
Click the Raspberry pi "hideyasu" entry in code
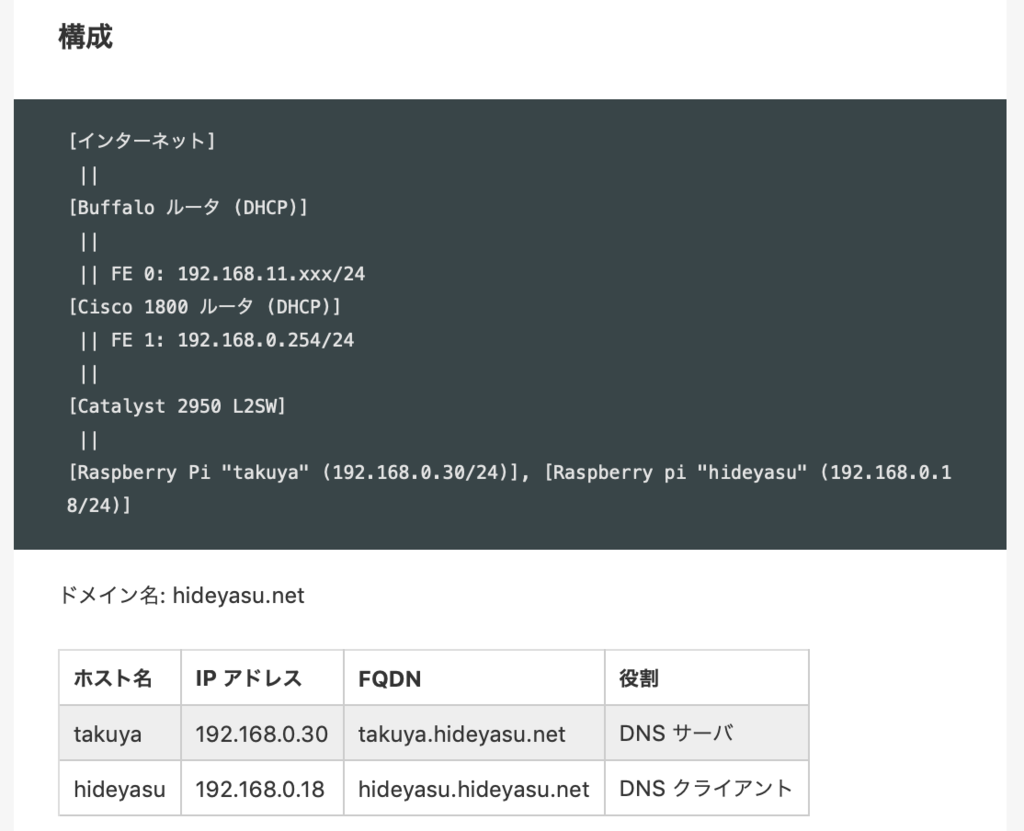tap(748, 472)
